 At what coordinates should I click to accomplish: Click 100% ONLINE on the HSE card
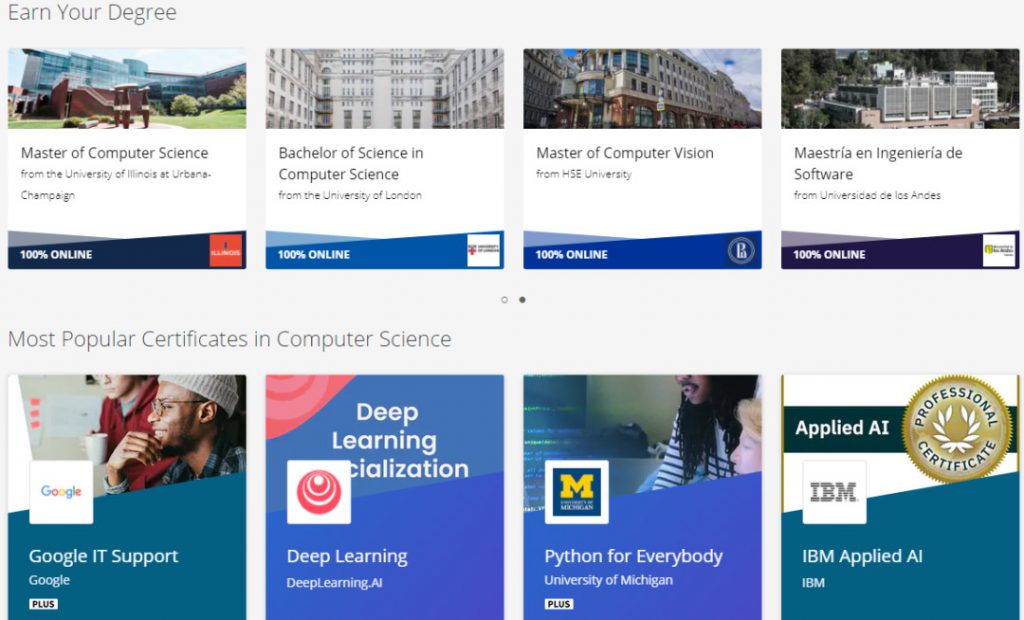point(571,255)
